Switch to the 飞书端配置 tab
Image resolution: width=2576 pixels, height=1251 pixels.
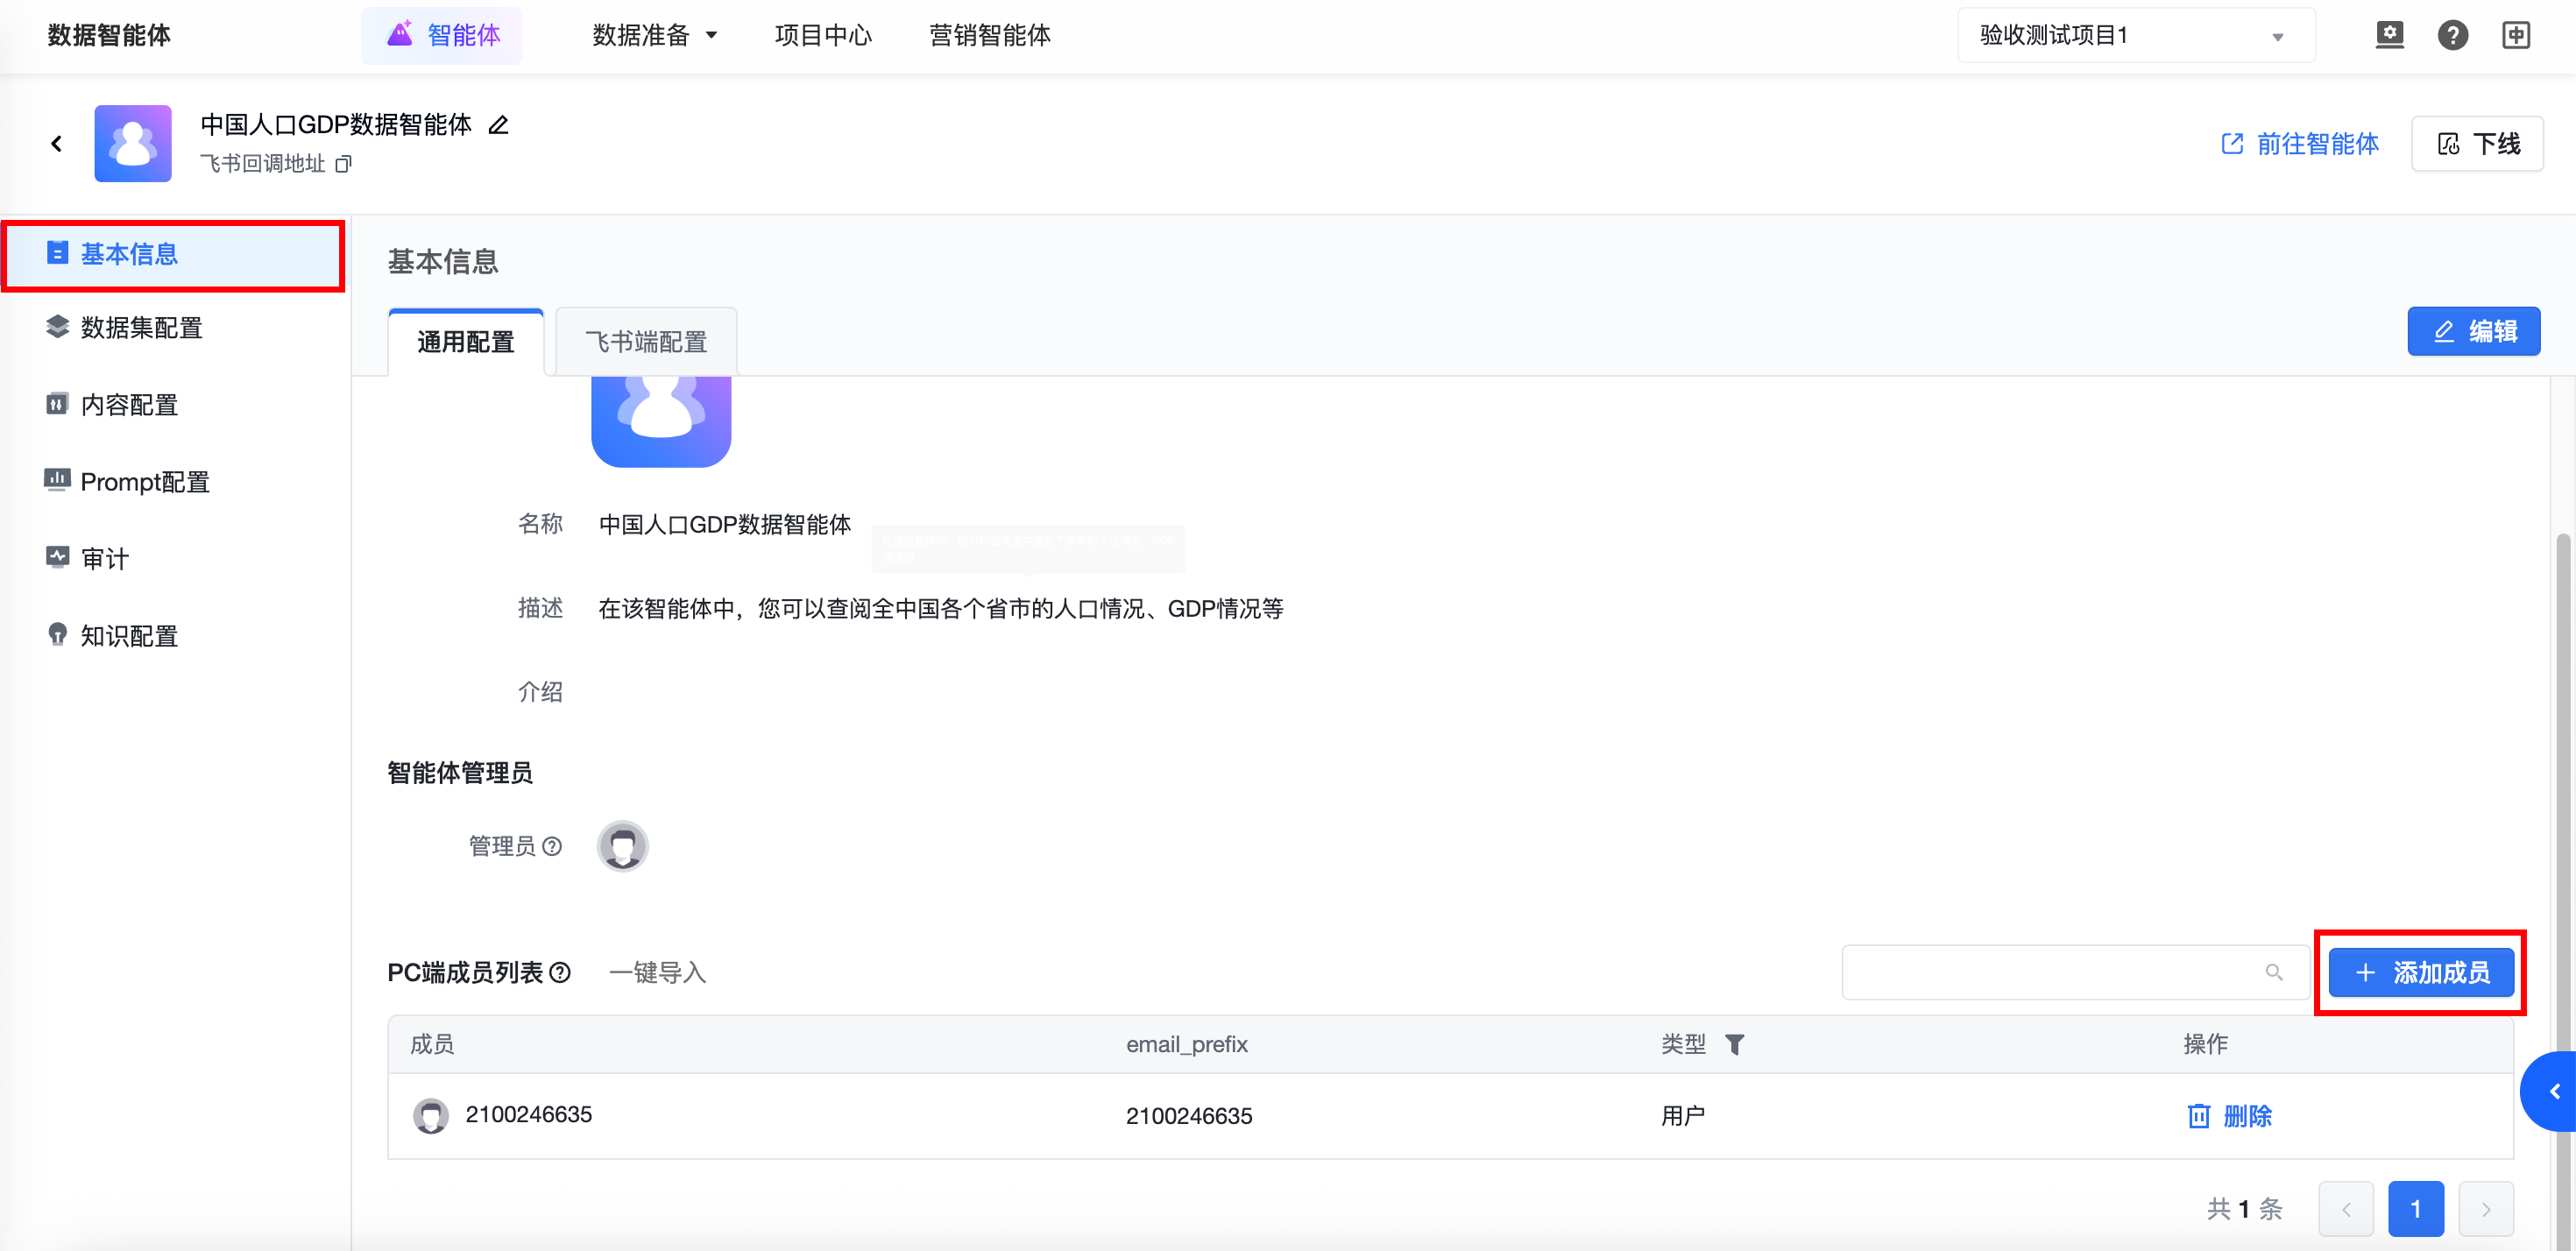pos(646,342)
